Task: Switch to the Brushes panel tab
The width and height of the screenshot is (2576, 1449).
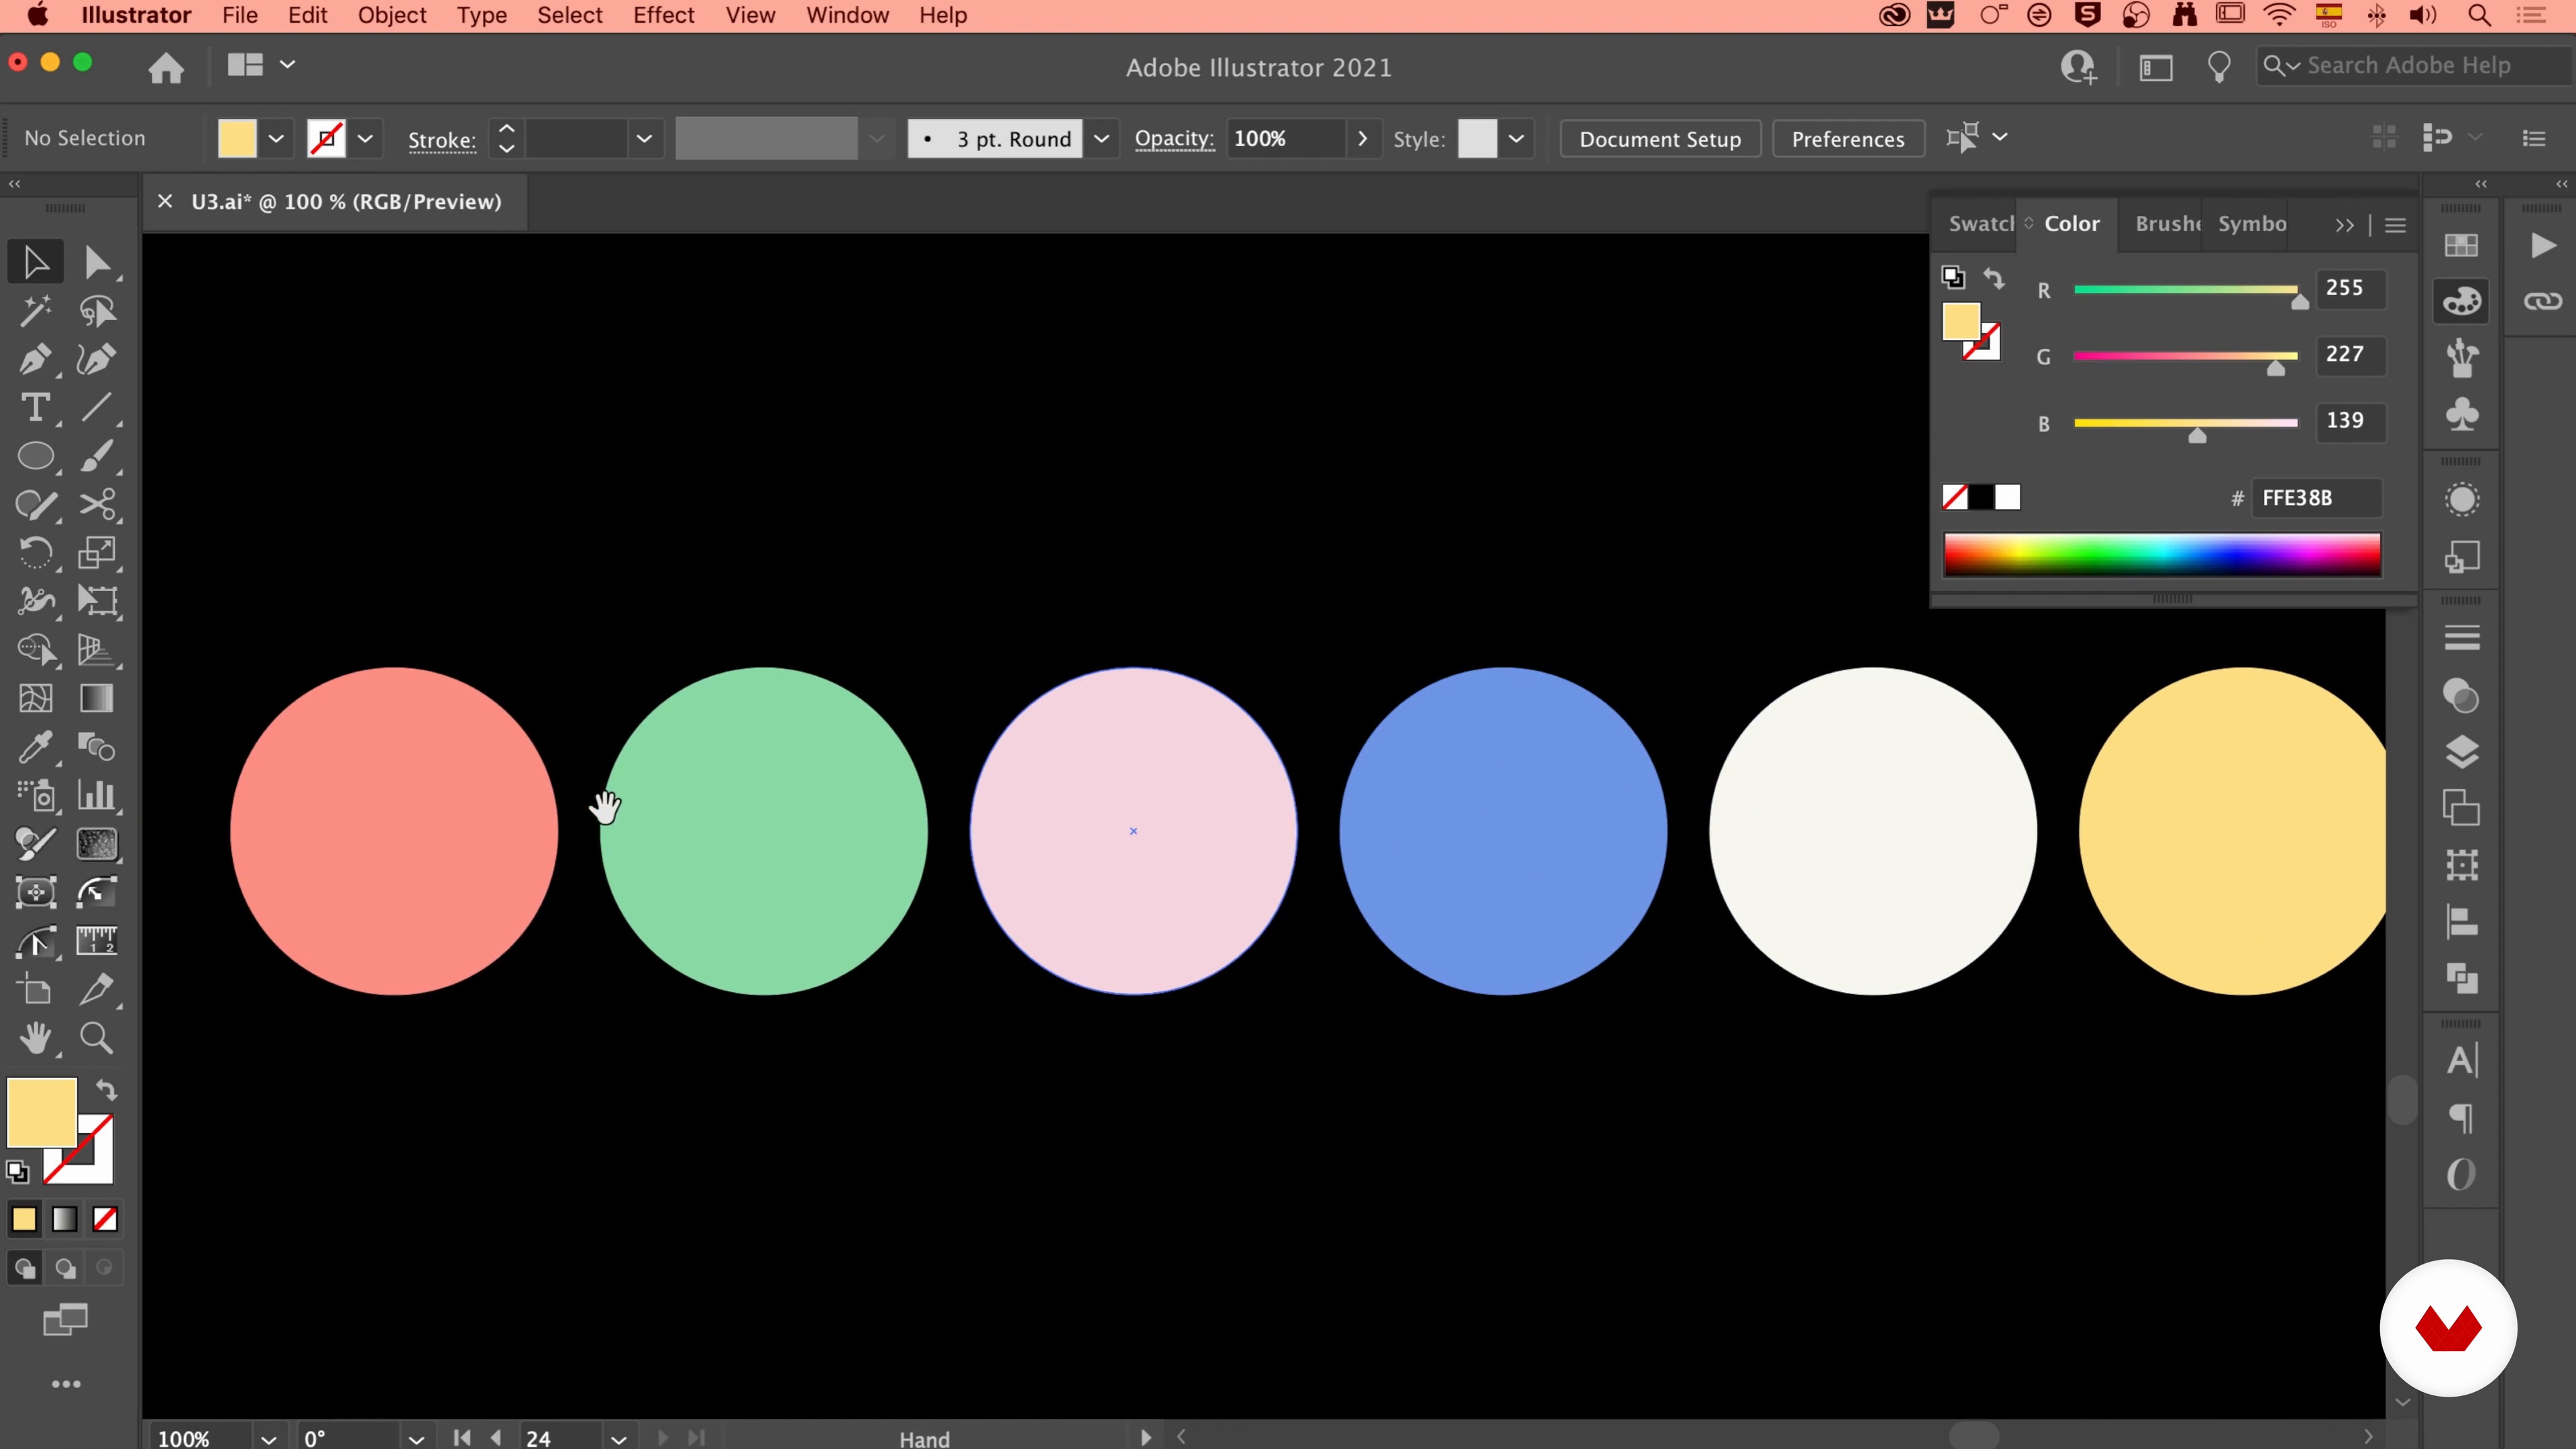Action: pyautogui.click(x=2168, y=223)
